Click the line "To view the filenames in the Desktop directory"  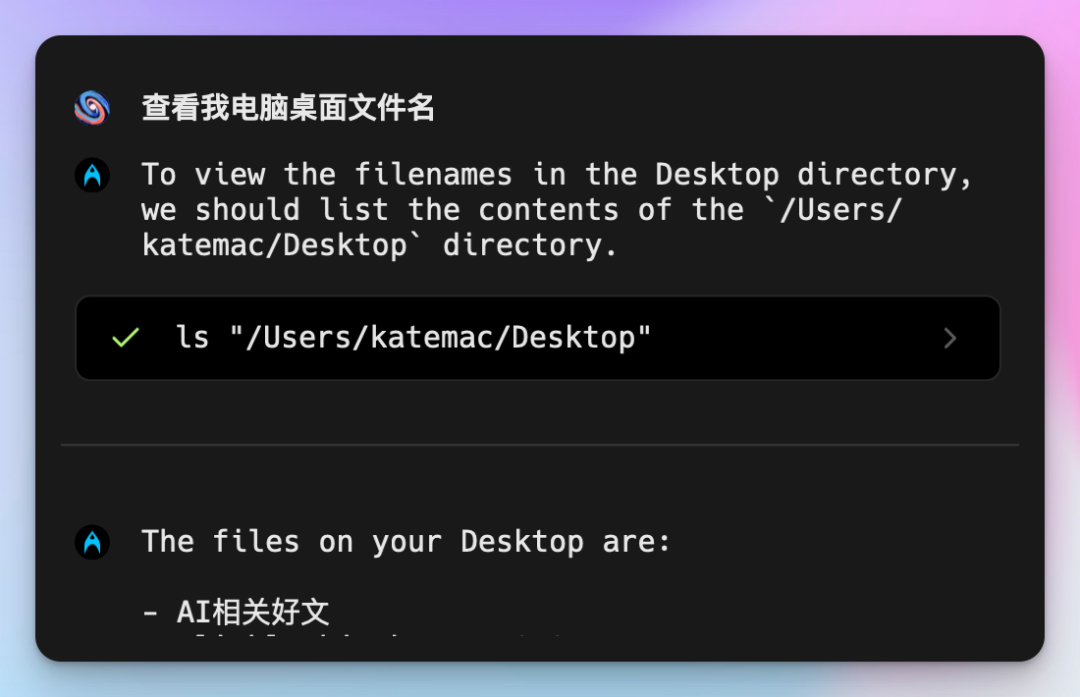557,175
